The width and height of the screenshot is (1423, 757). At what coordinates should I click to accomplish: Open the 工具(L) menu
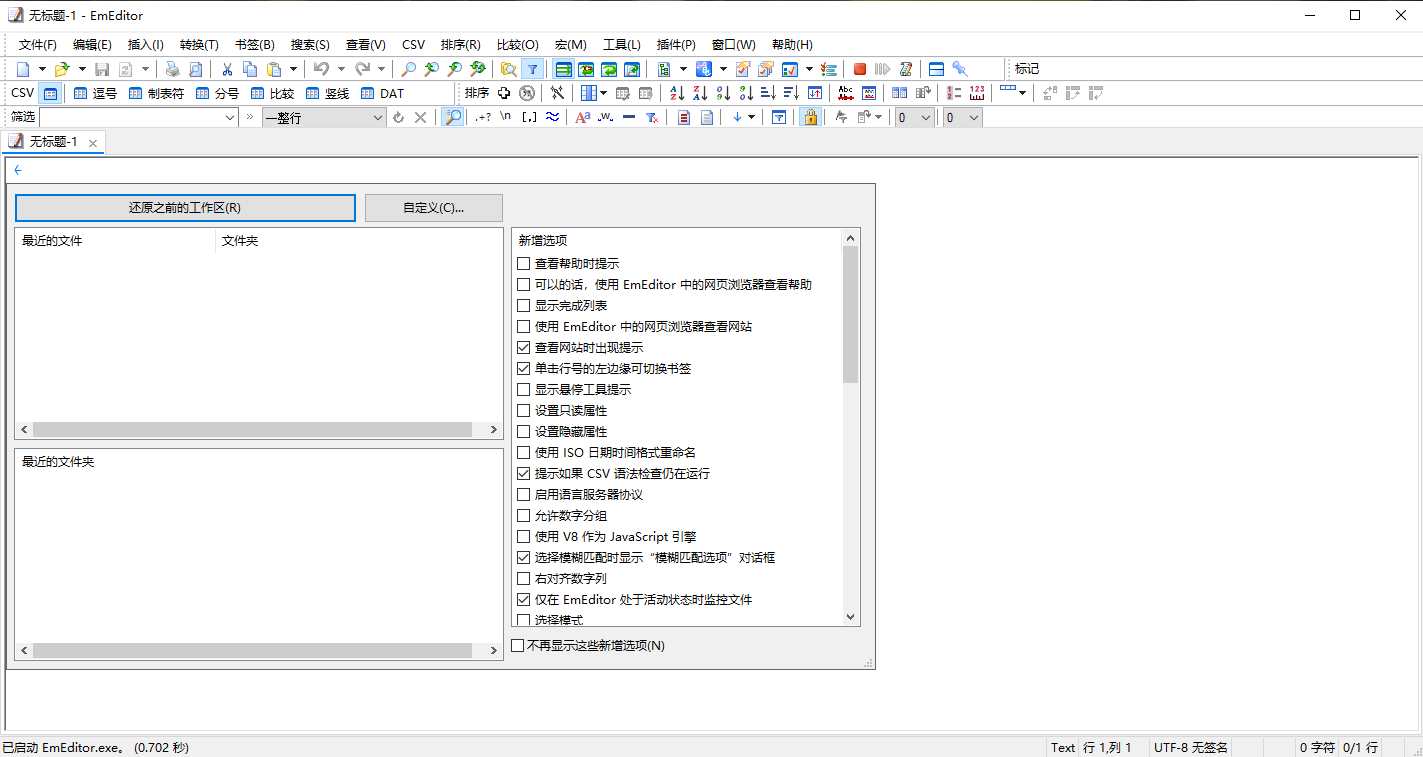(x=621, y=45)
